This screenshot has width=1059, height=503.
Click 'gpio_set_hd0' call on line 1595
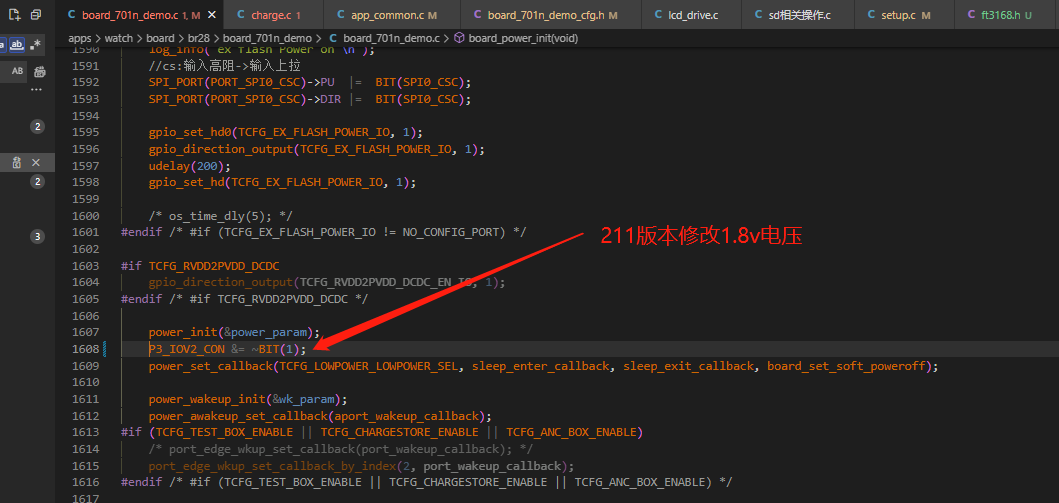[190, 132]
